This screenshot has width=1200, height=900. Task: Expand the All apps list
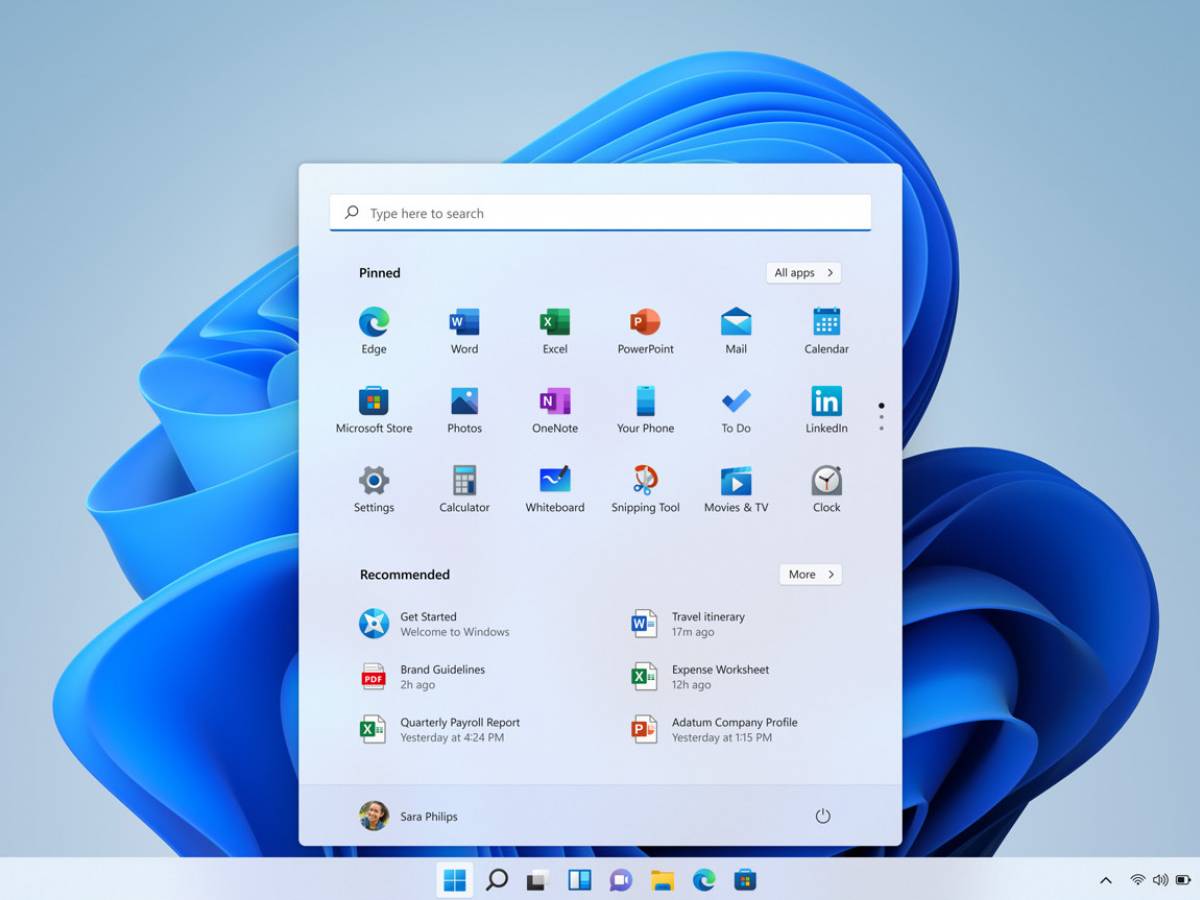803,272
